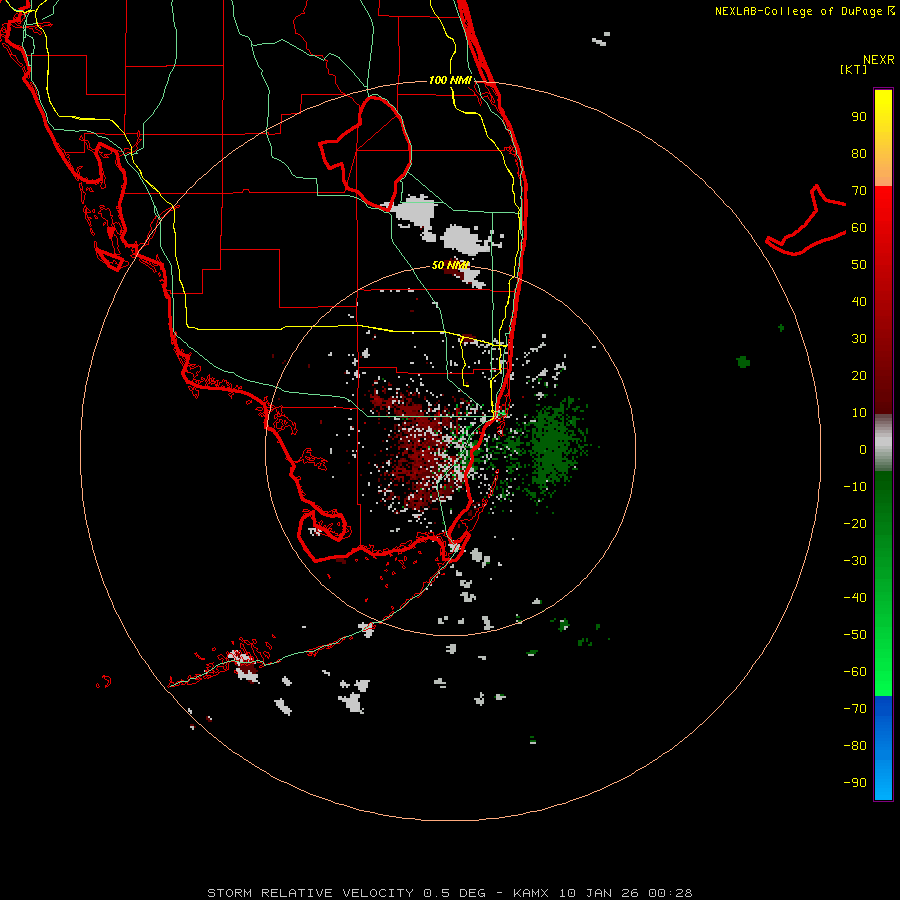Click the [KT] units label
Viewport: 900px width, 900px height.
854,69
